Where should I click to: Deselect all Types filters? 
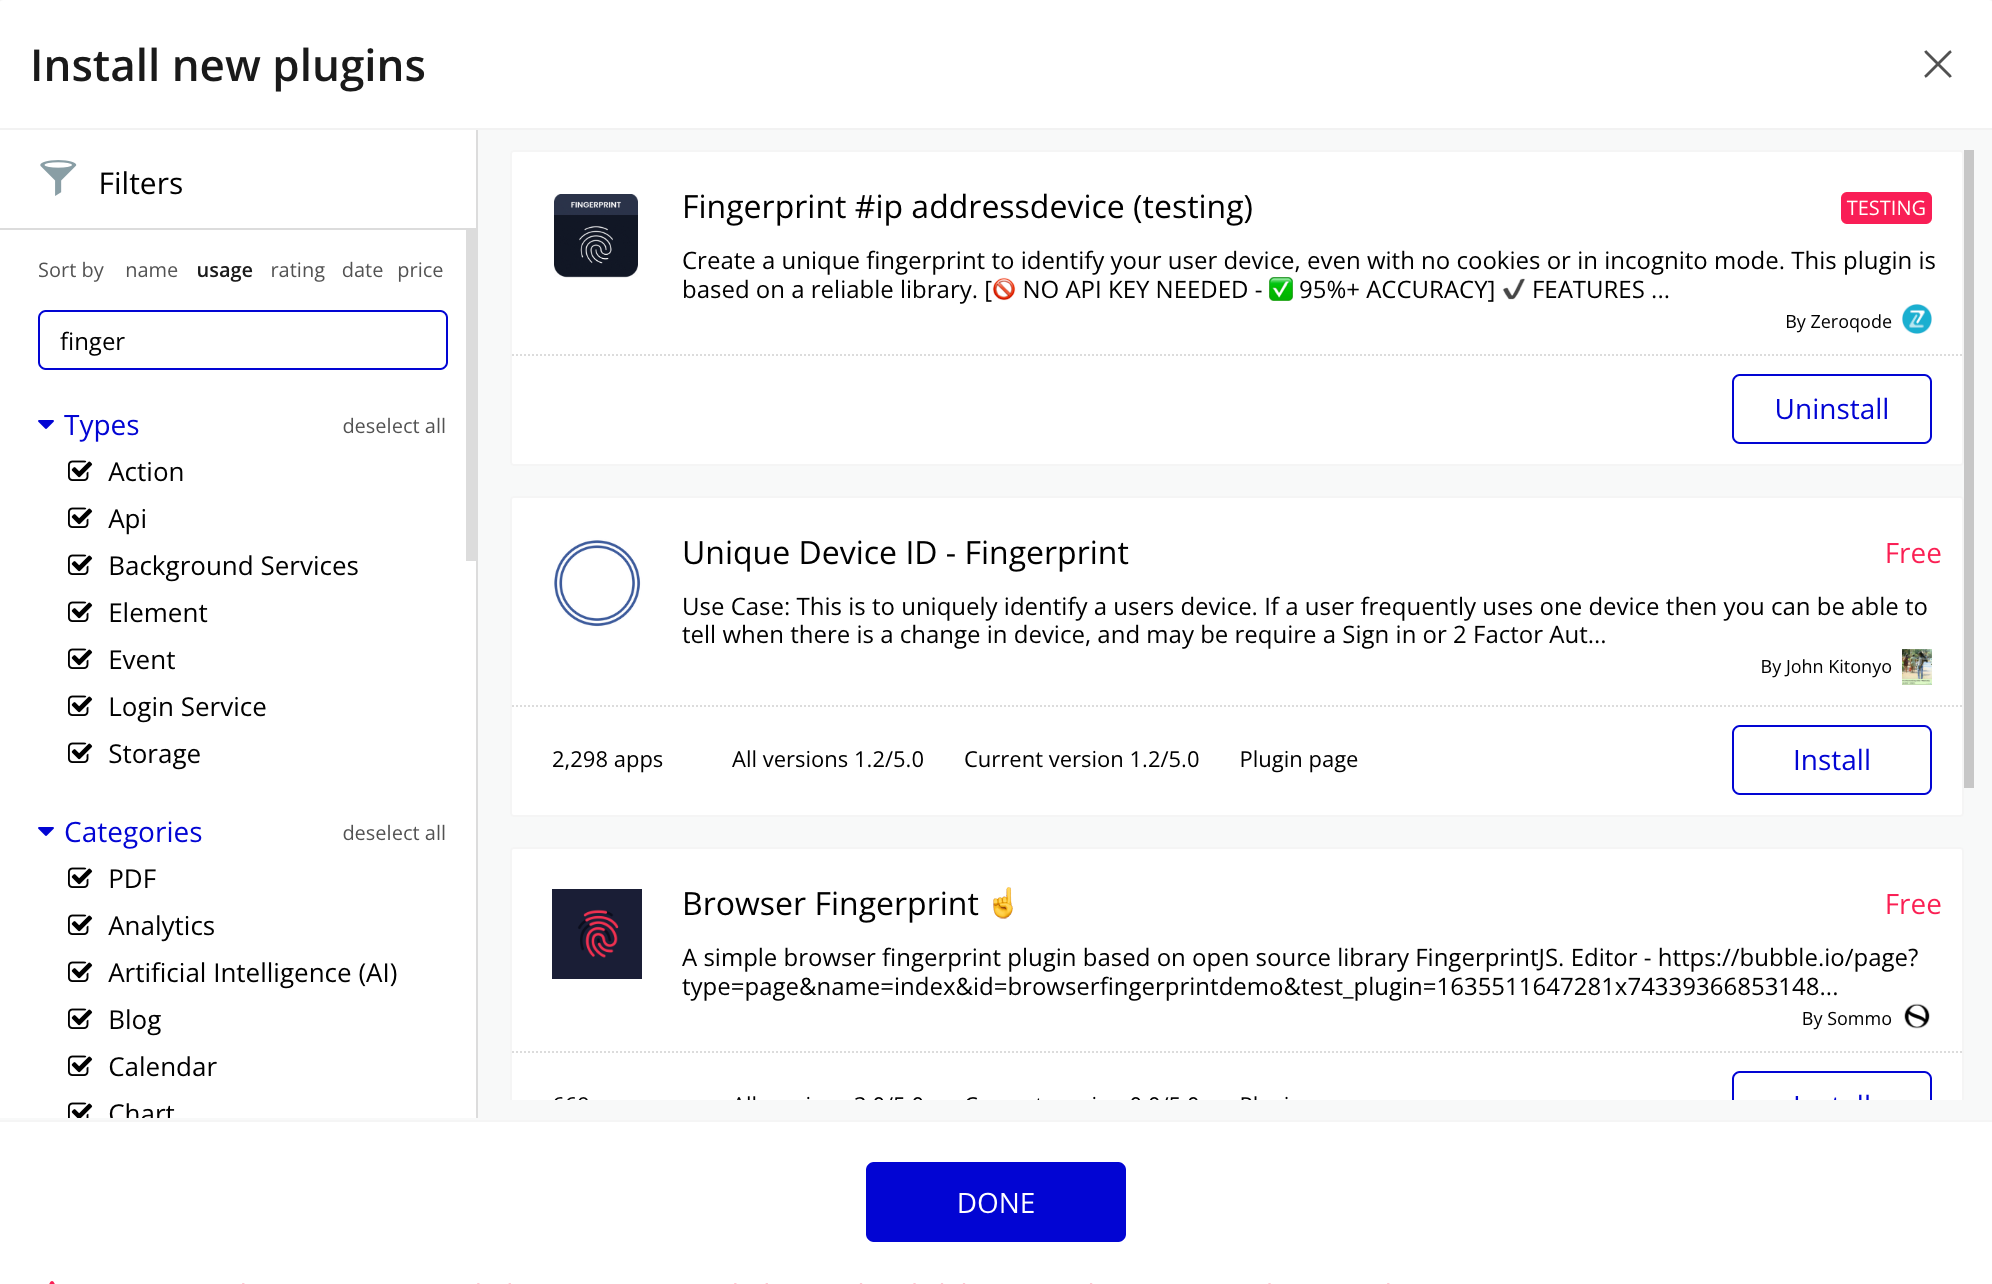[394, 426]
